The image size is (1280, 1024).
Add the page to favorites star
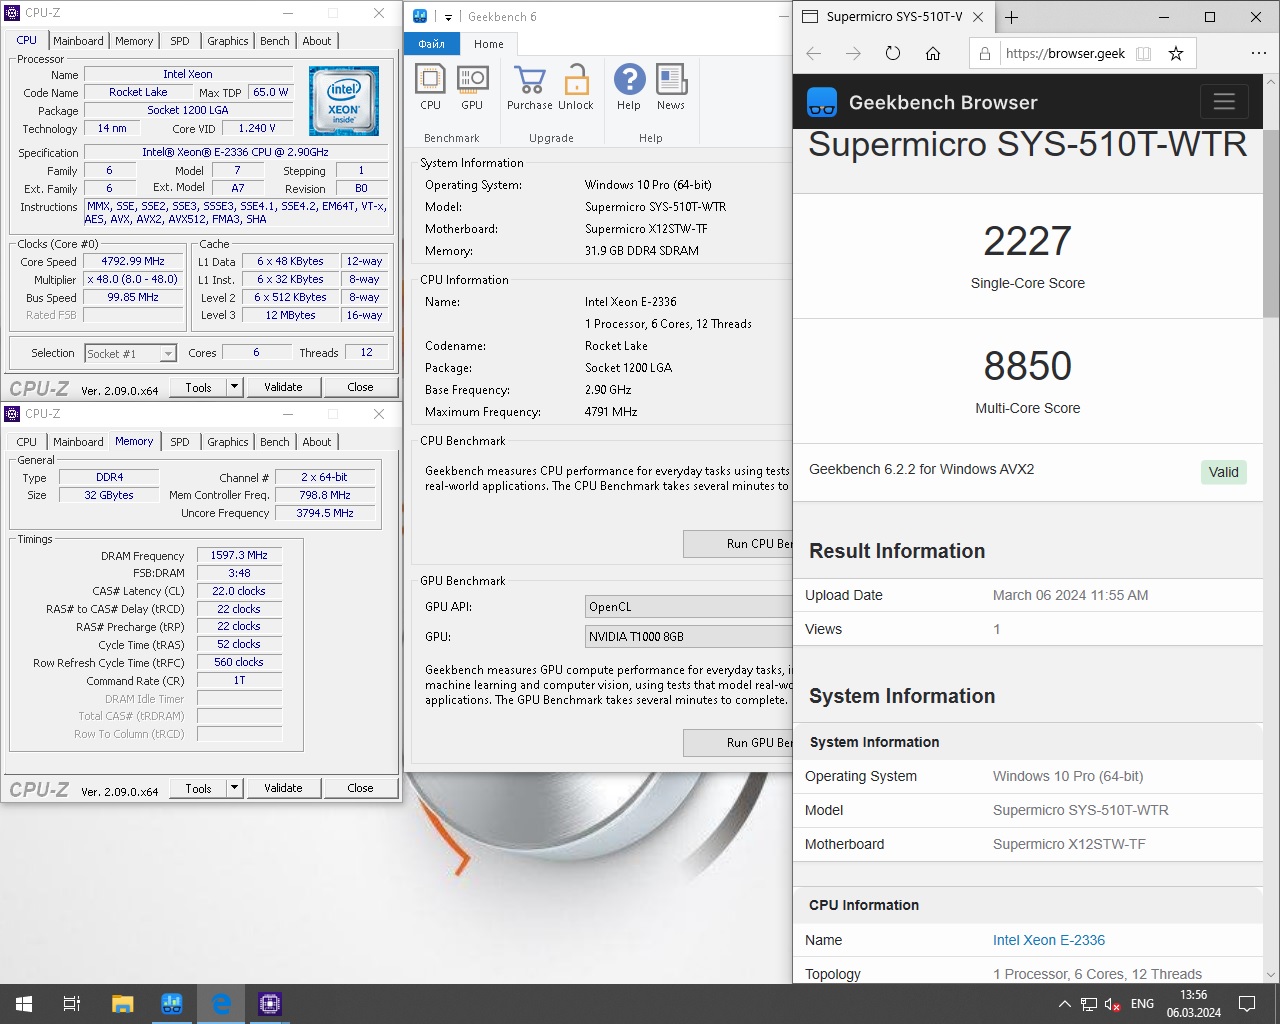click(1176, 54)
